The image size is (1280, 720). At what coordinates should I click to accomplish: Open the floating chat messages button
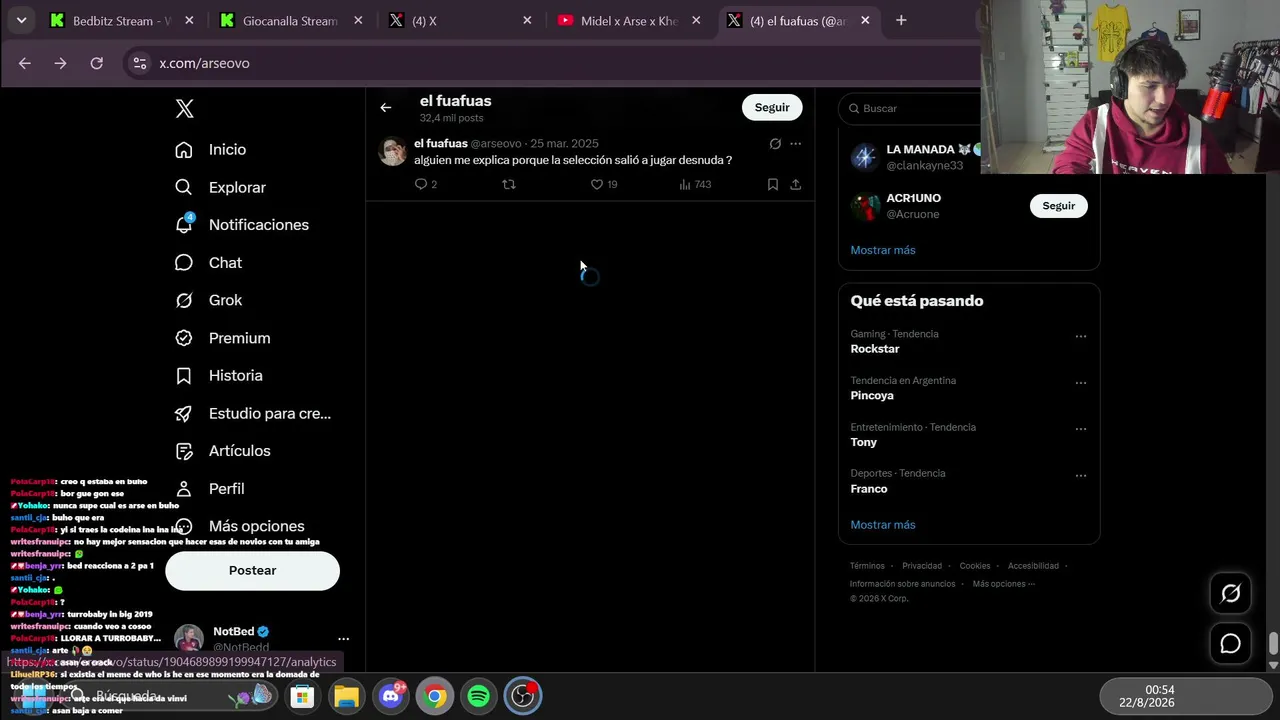pos(1230,644)
